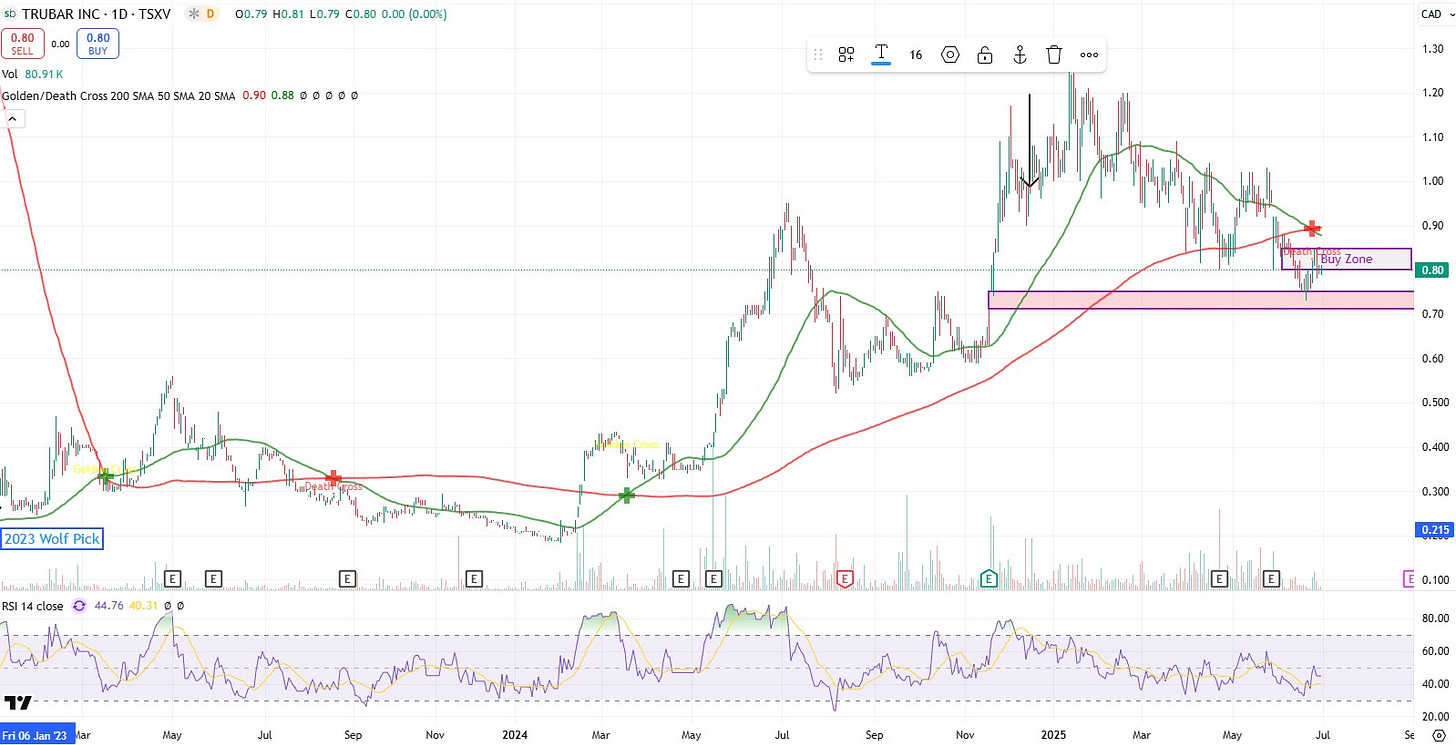Select the Buy Zone label box
This screenshot has height=745, width=1456.
coord(1346,259)
